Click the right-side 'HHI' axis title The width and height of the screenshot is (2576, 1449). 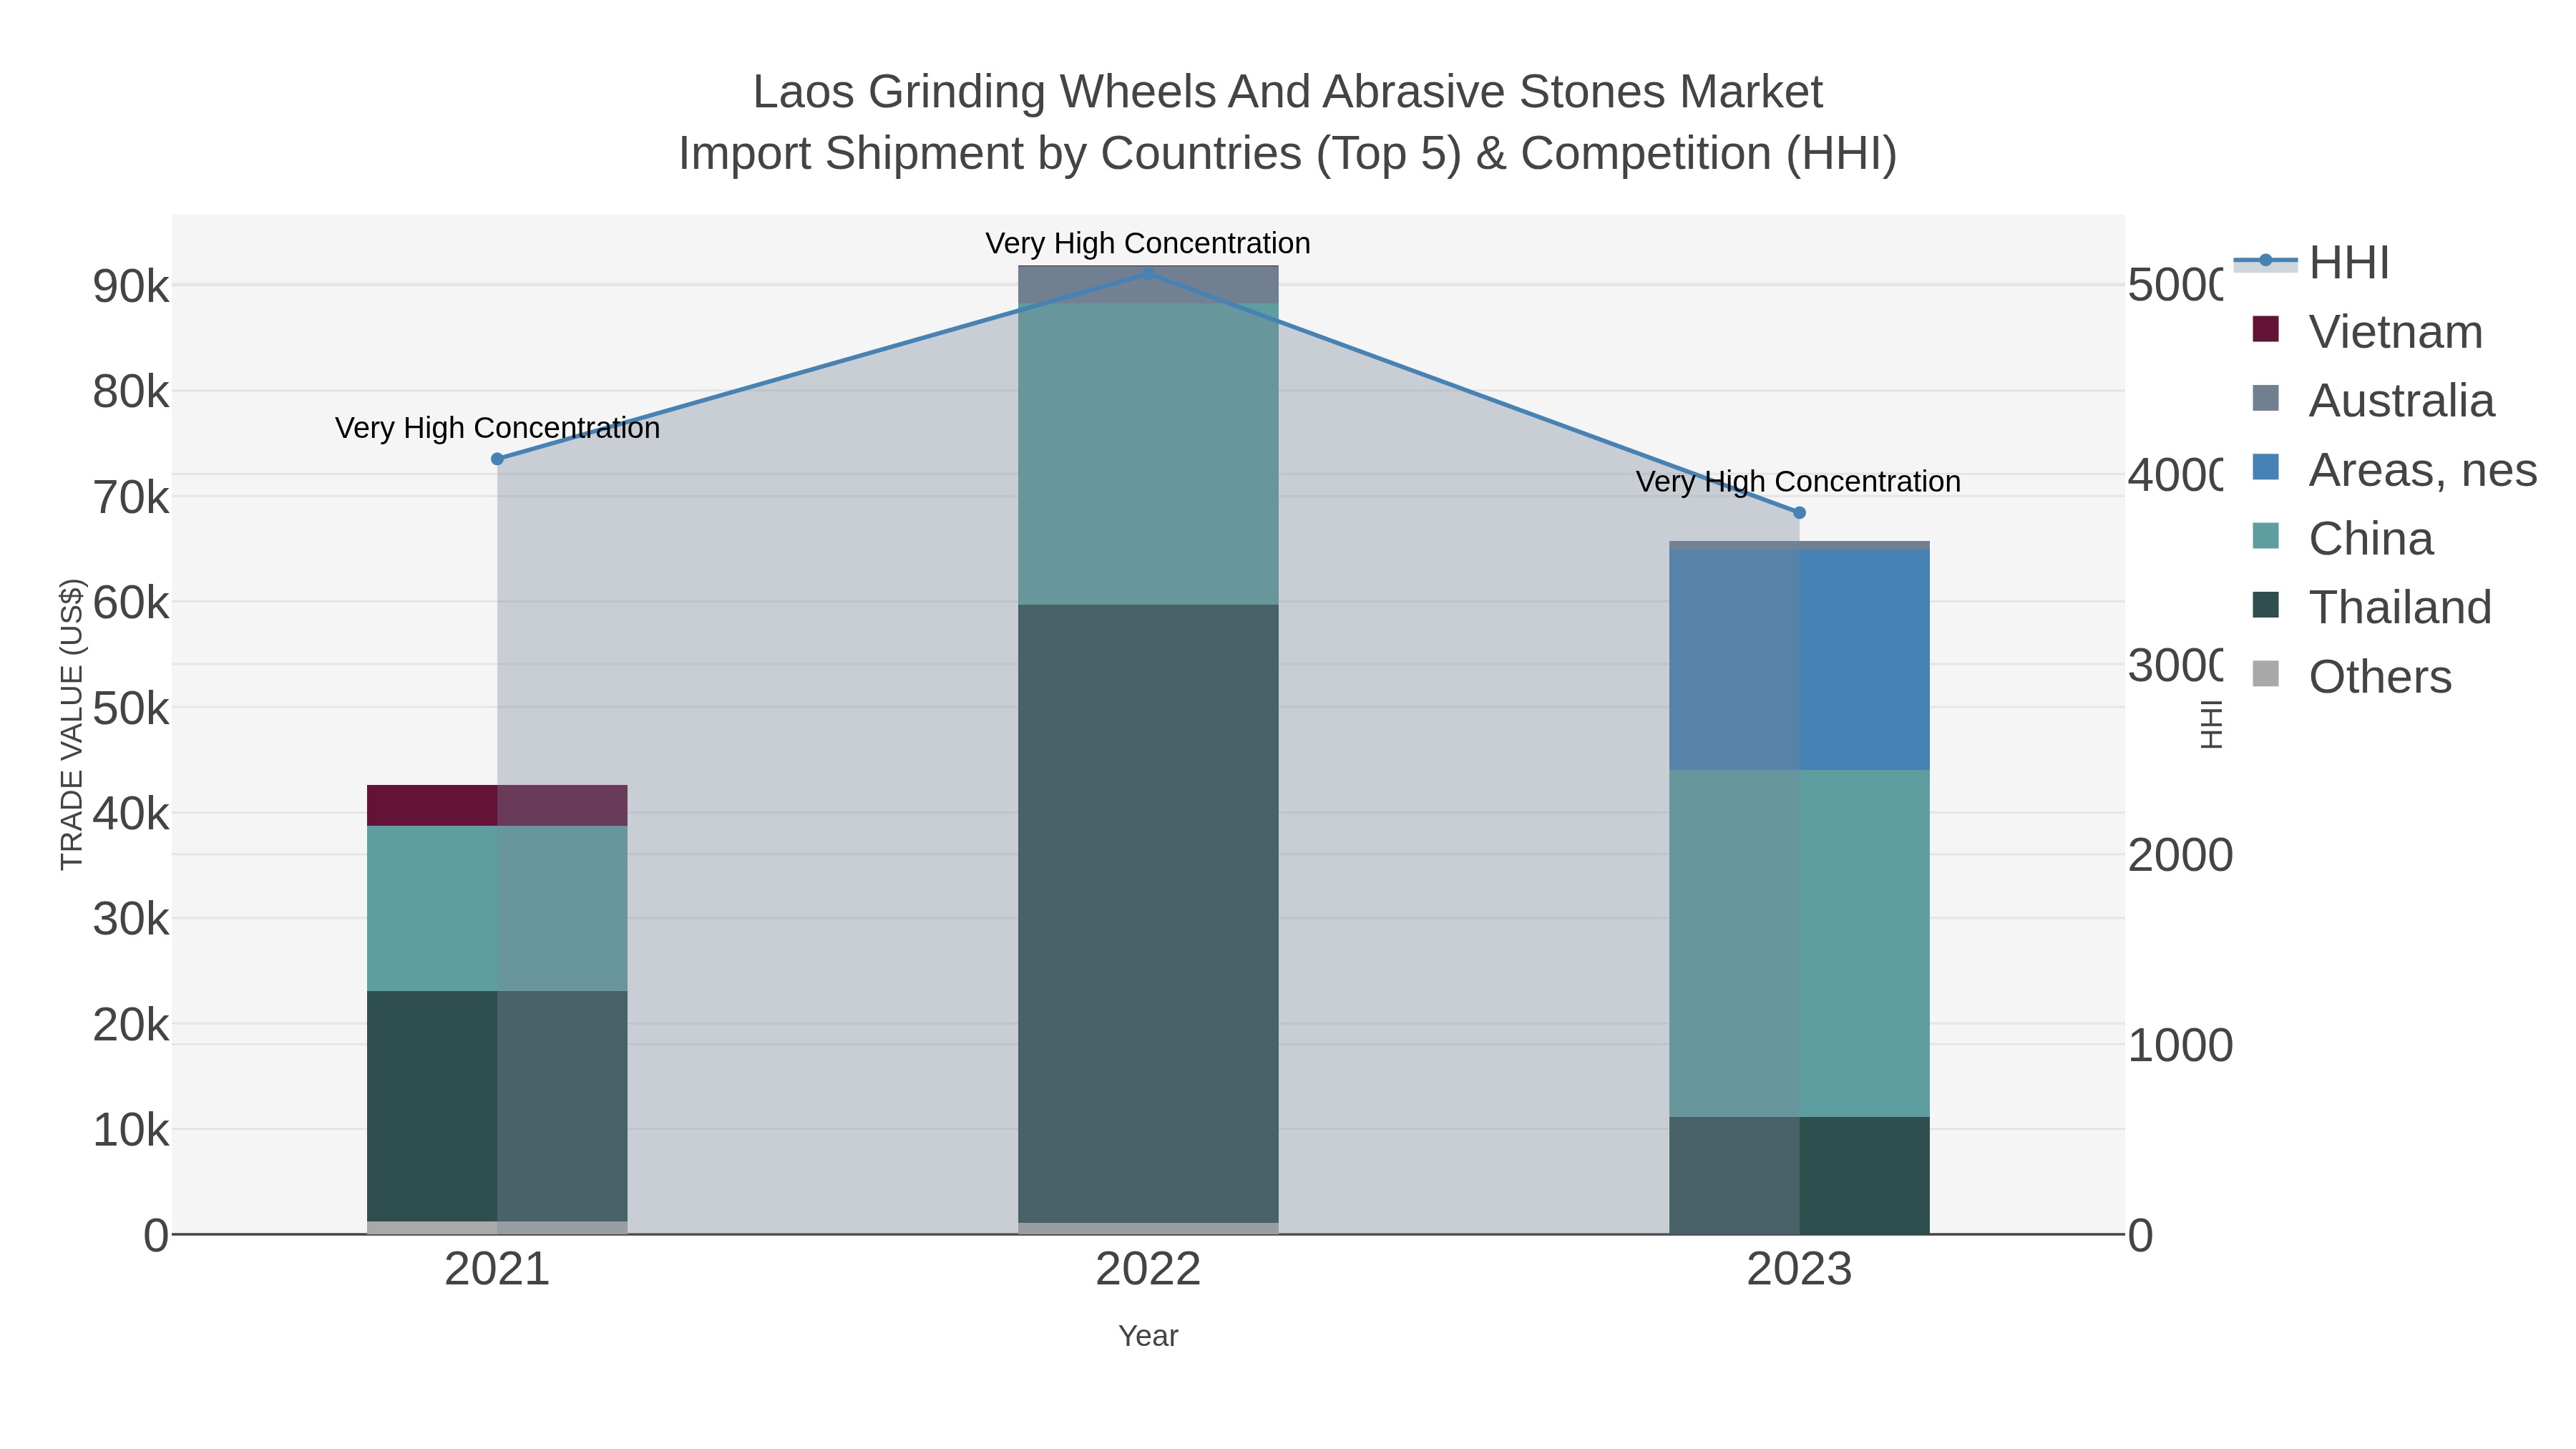click(2212, 724)
